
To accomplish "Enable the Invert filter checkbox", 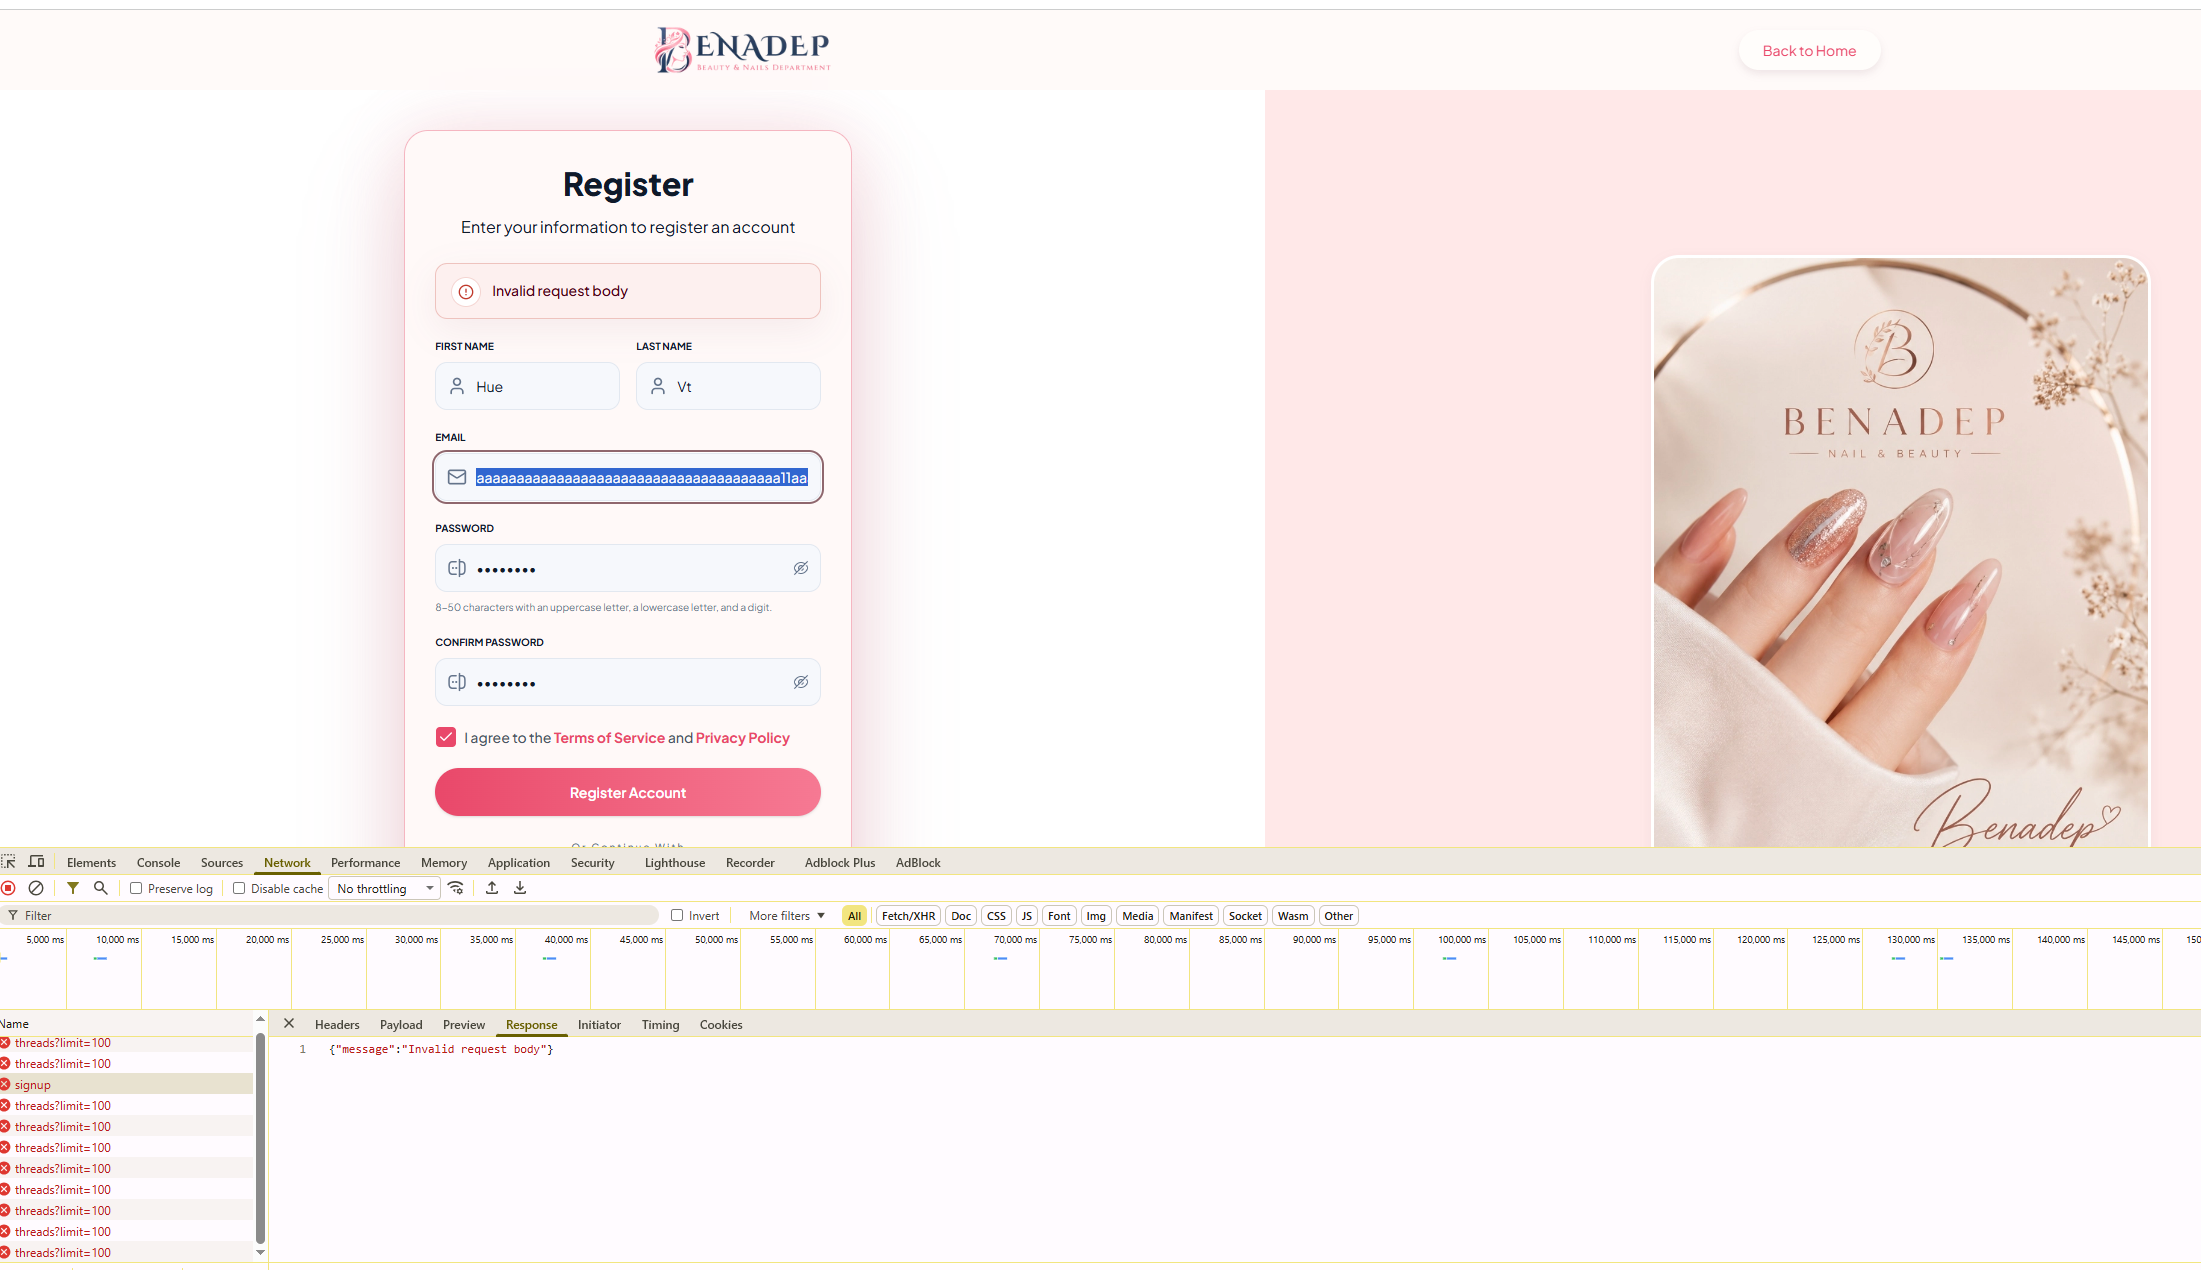I will (x=677, y=915).
